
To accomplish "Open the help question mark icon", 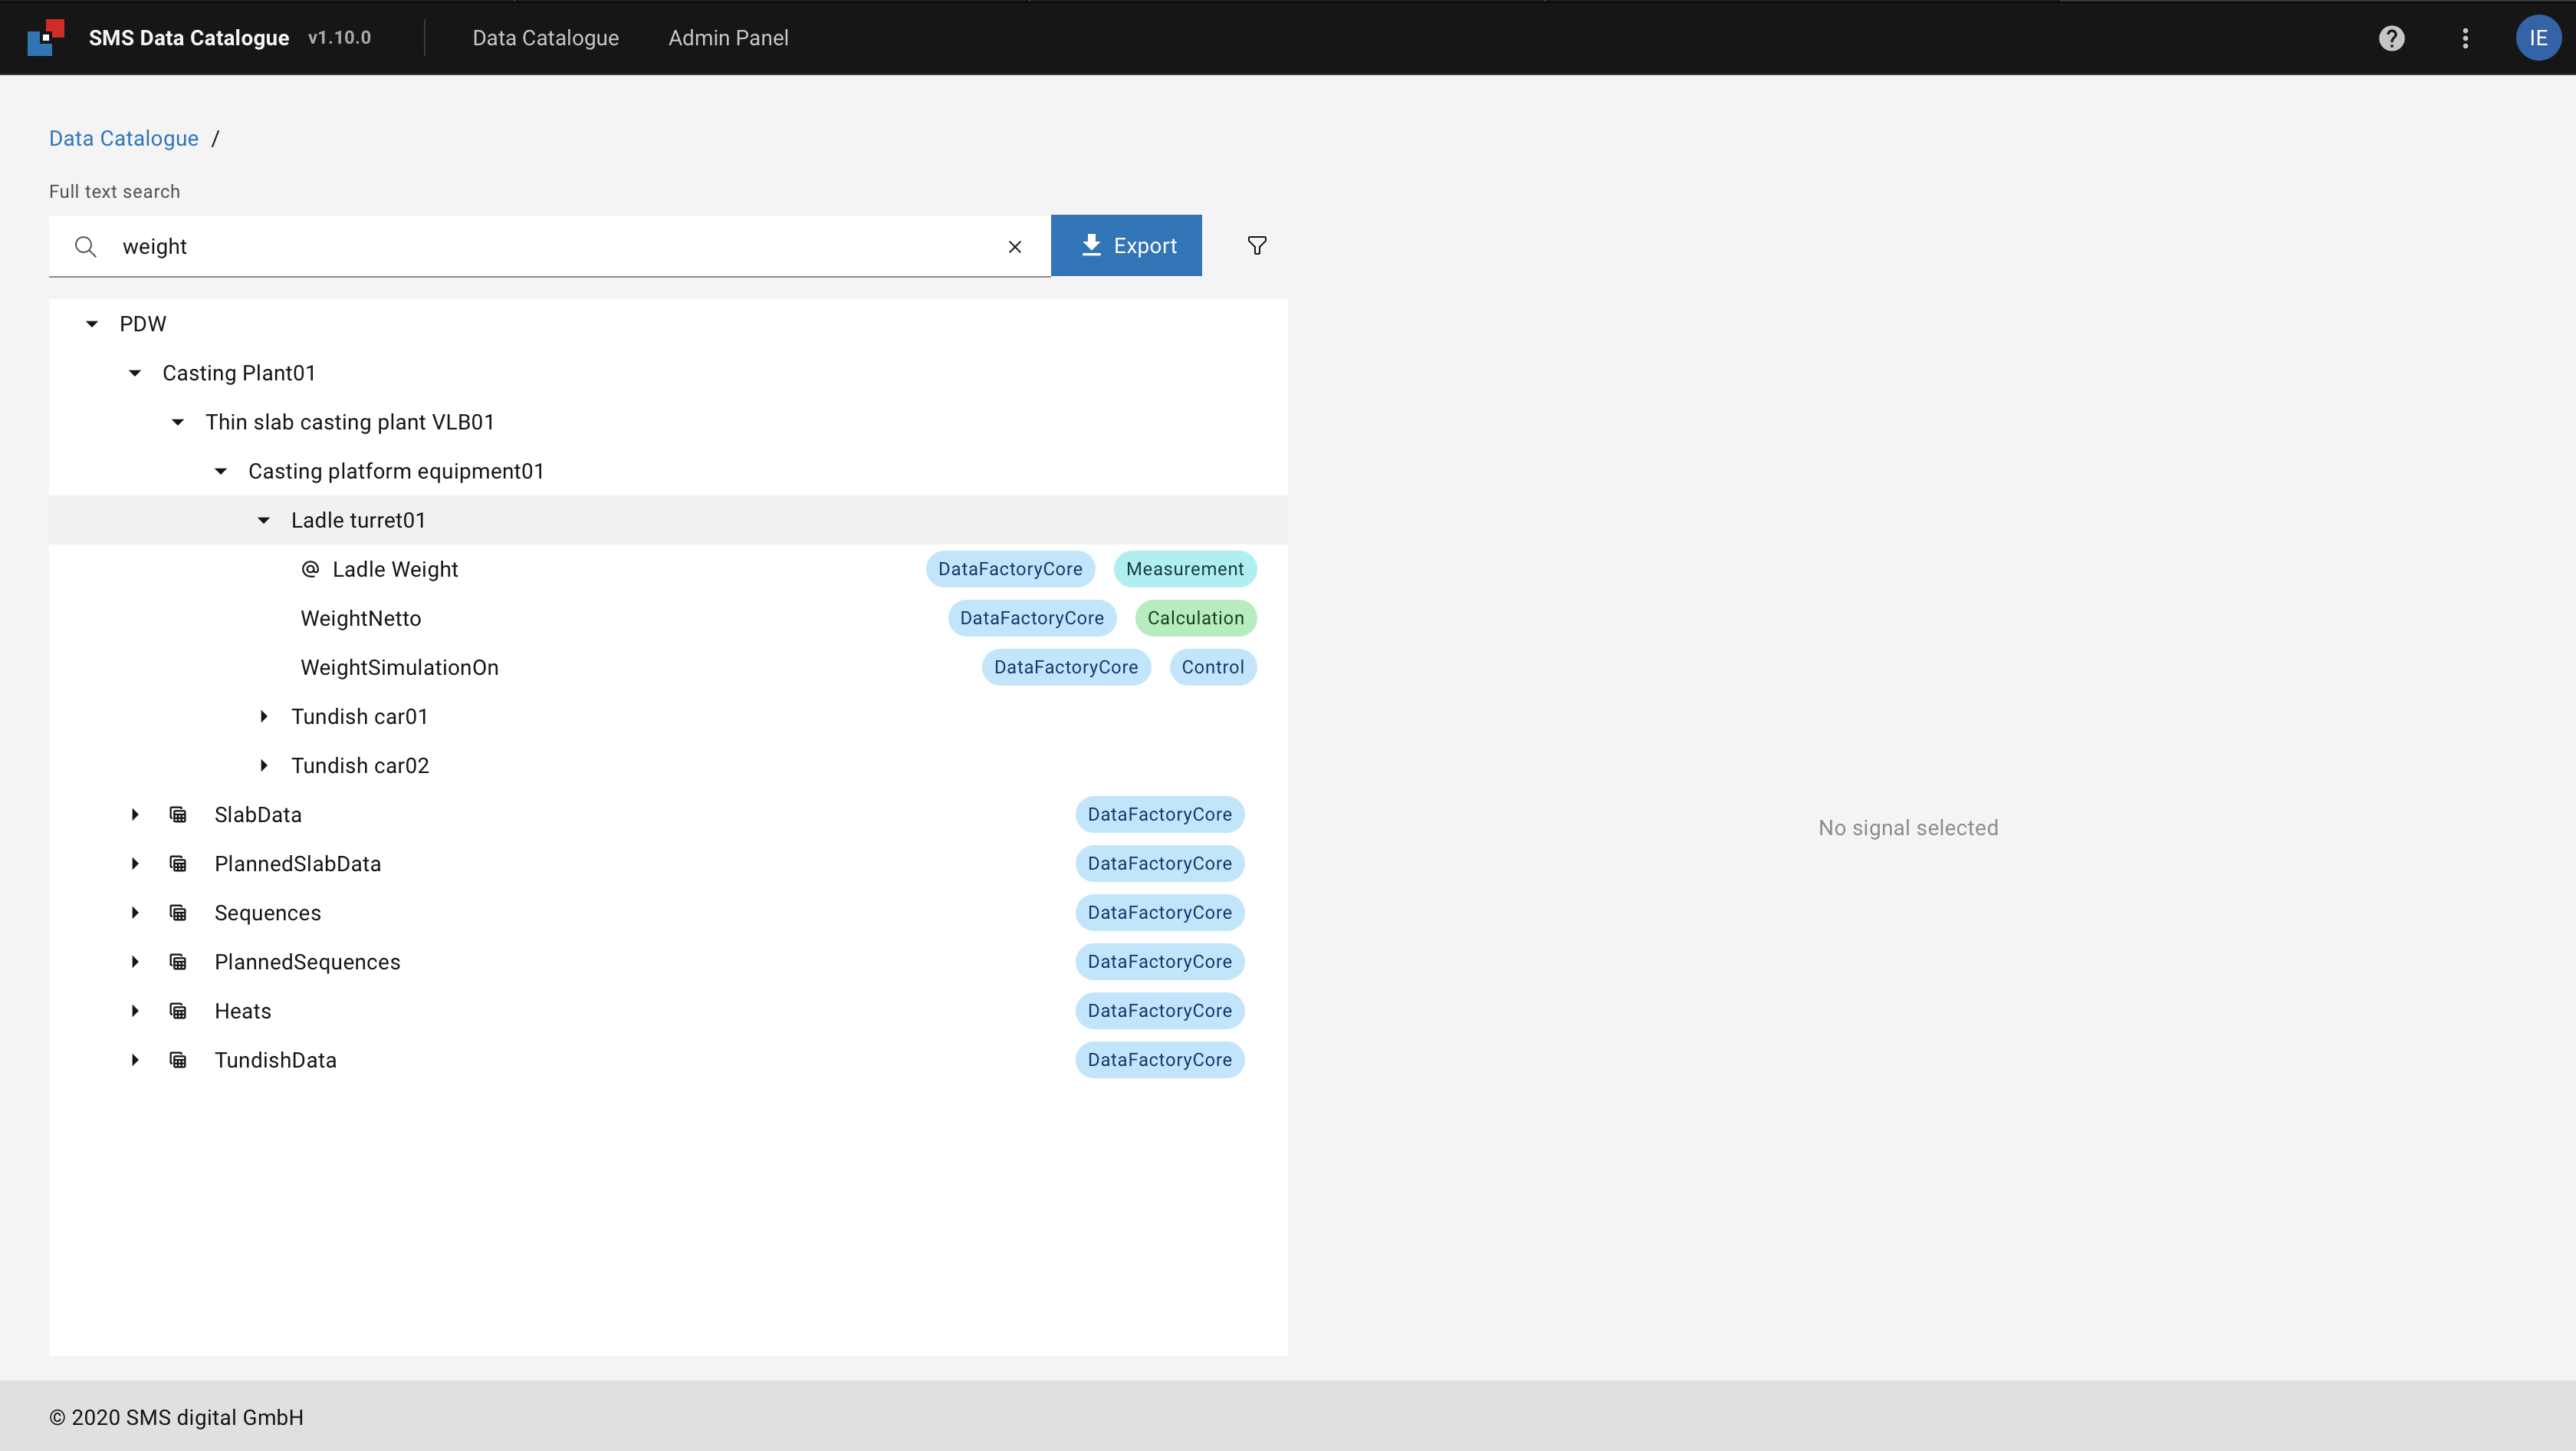I will [2391, 38].
